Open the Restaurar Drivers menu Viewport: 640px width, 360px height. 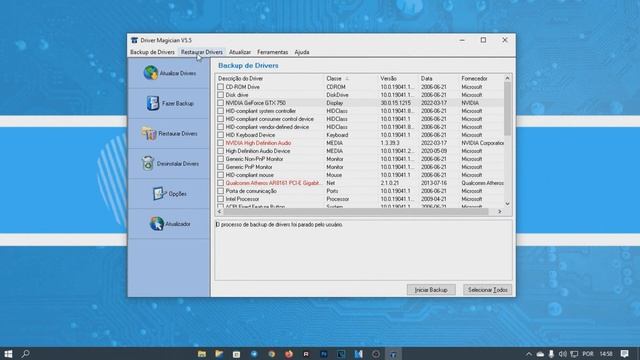[202, 52]
